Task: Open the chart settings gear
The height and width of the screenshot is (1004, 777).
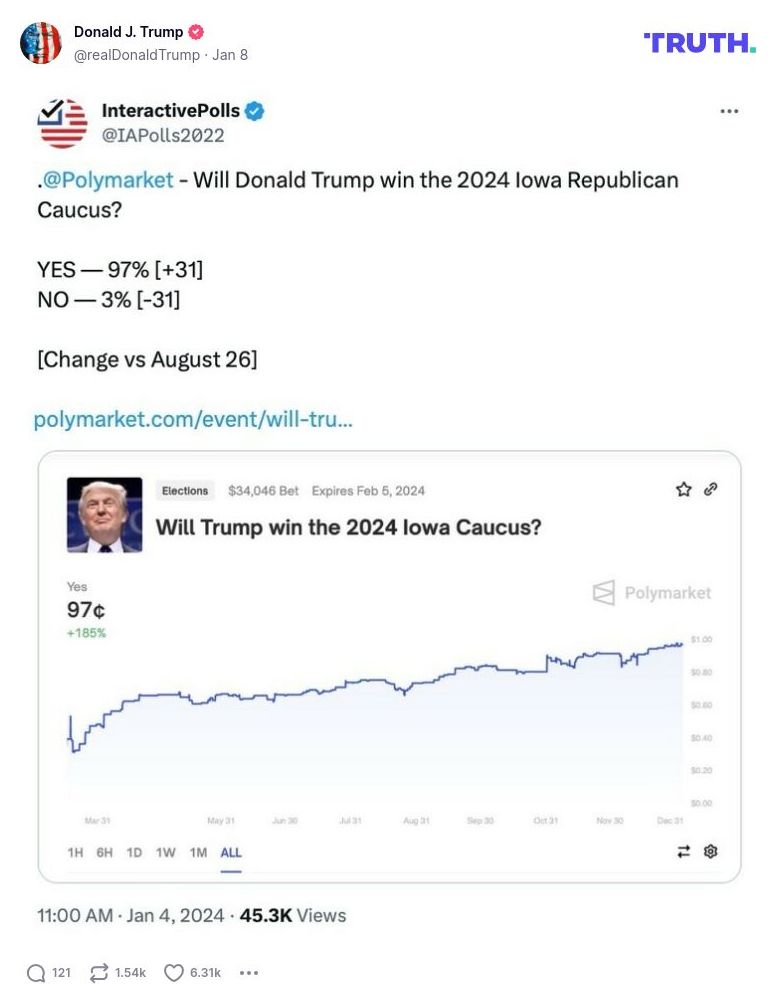Action: tap(709, 851)
